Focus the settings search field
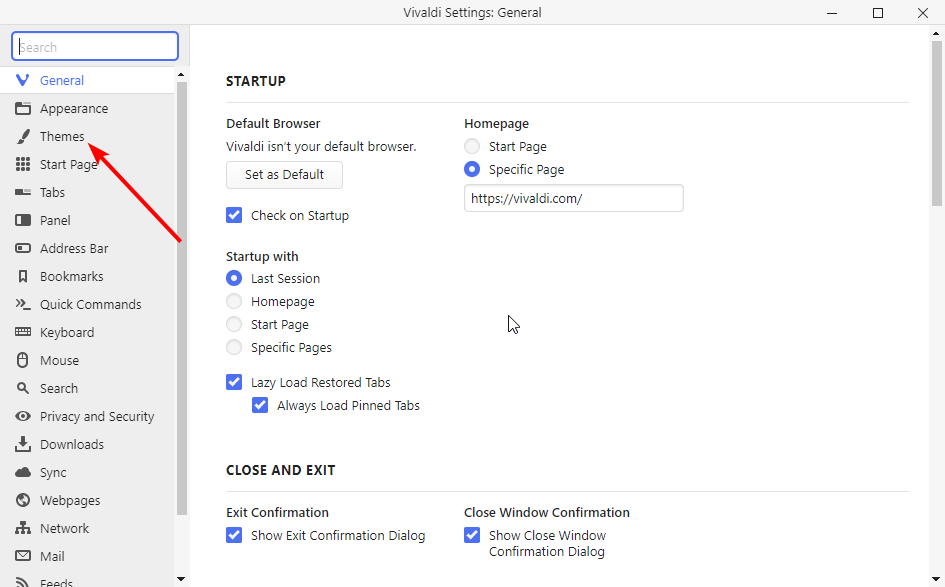Viewport: 945px width, 587px height. (x=95, y=46)
